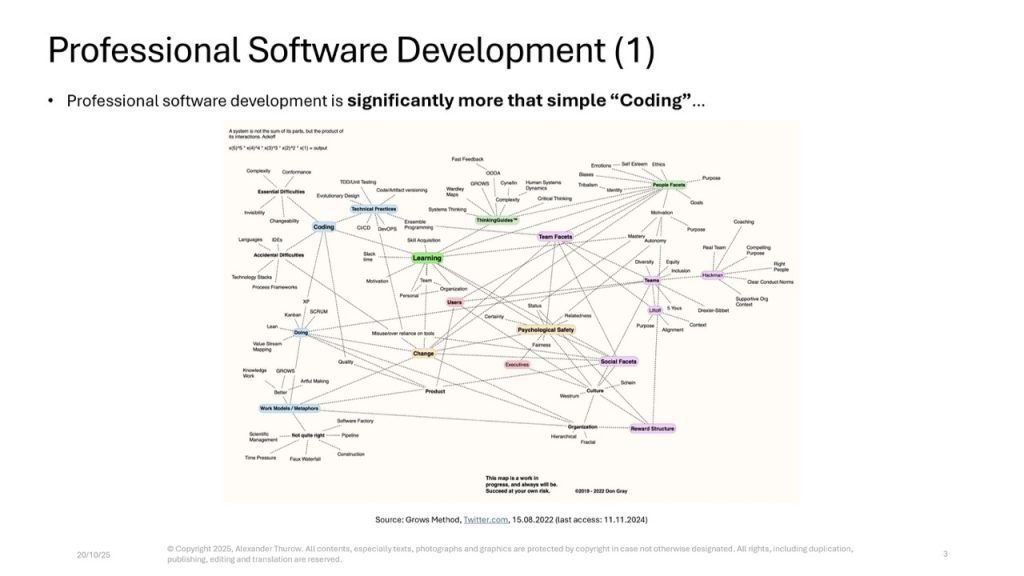Click the green 'Learning' node in the map
The width and height of the screenshot is (1024, 576).
427,258
